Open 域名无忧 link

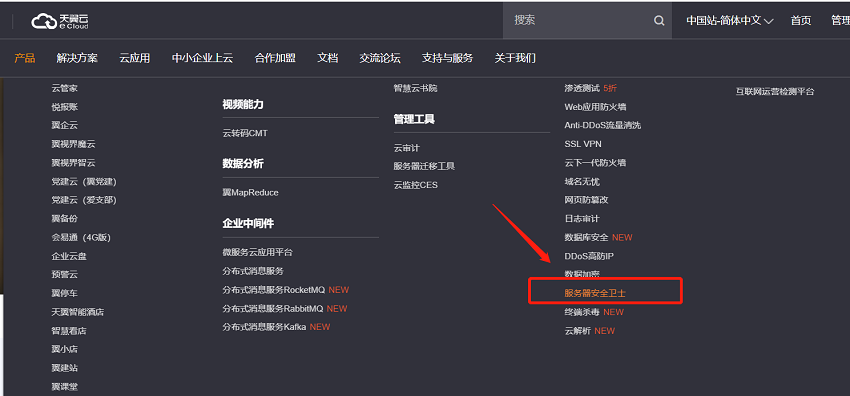pyautogui.click(x=582, y=181)
